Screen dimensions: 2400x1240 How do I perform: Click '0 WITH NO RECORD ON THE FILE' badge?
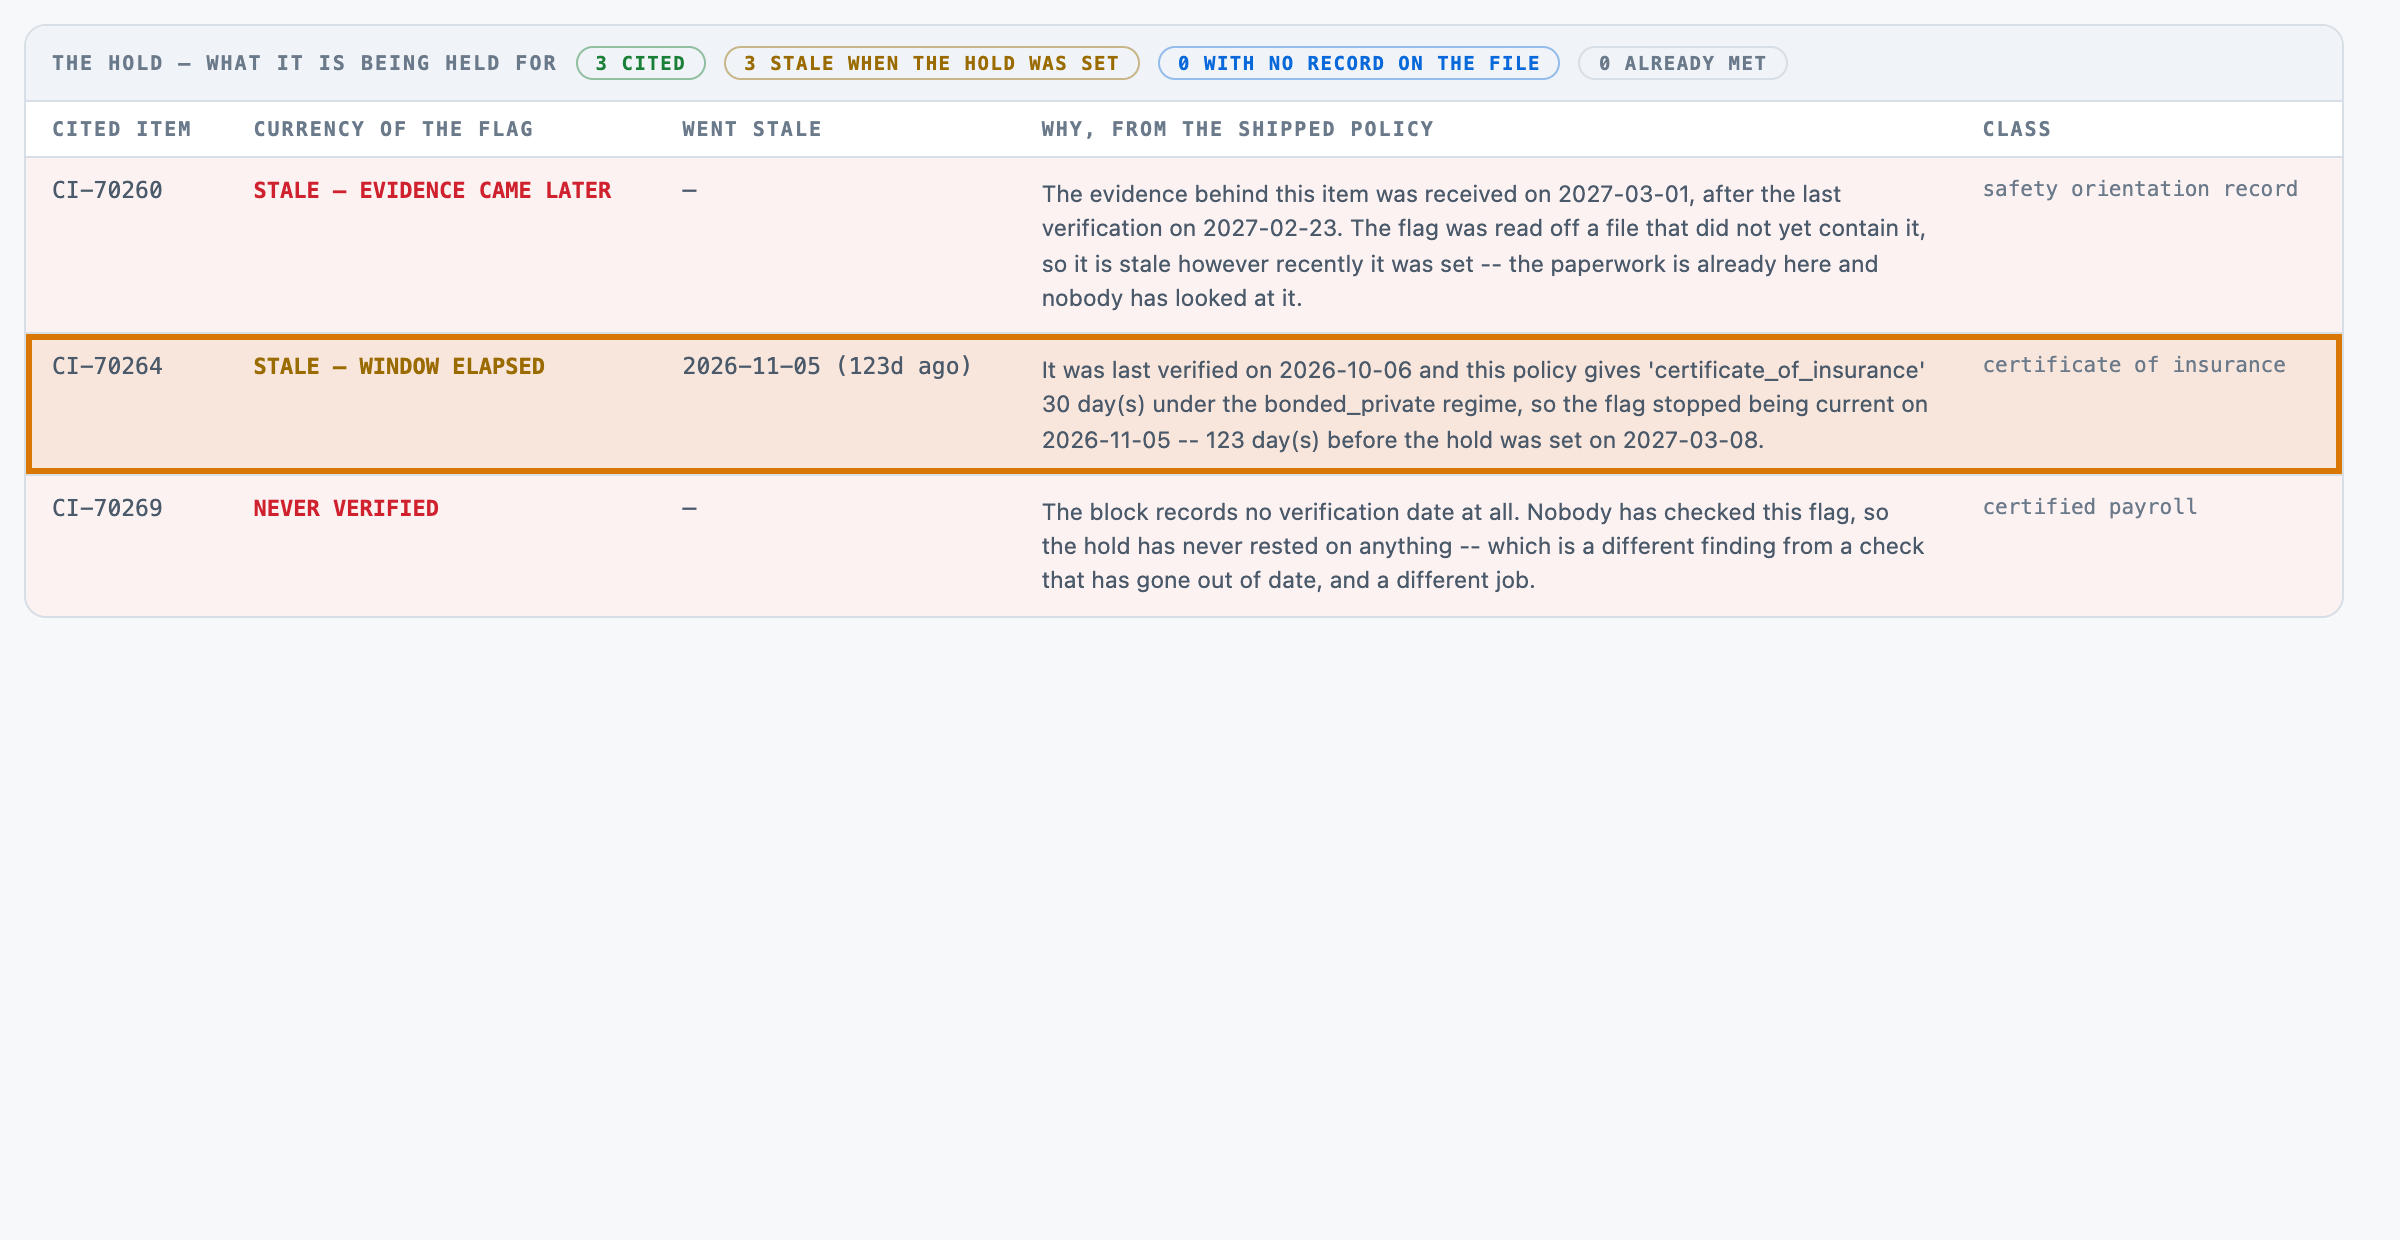coord(1358,63)
